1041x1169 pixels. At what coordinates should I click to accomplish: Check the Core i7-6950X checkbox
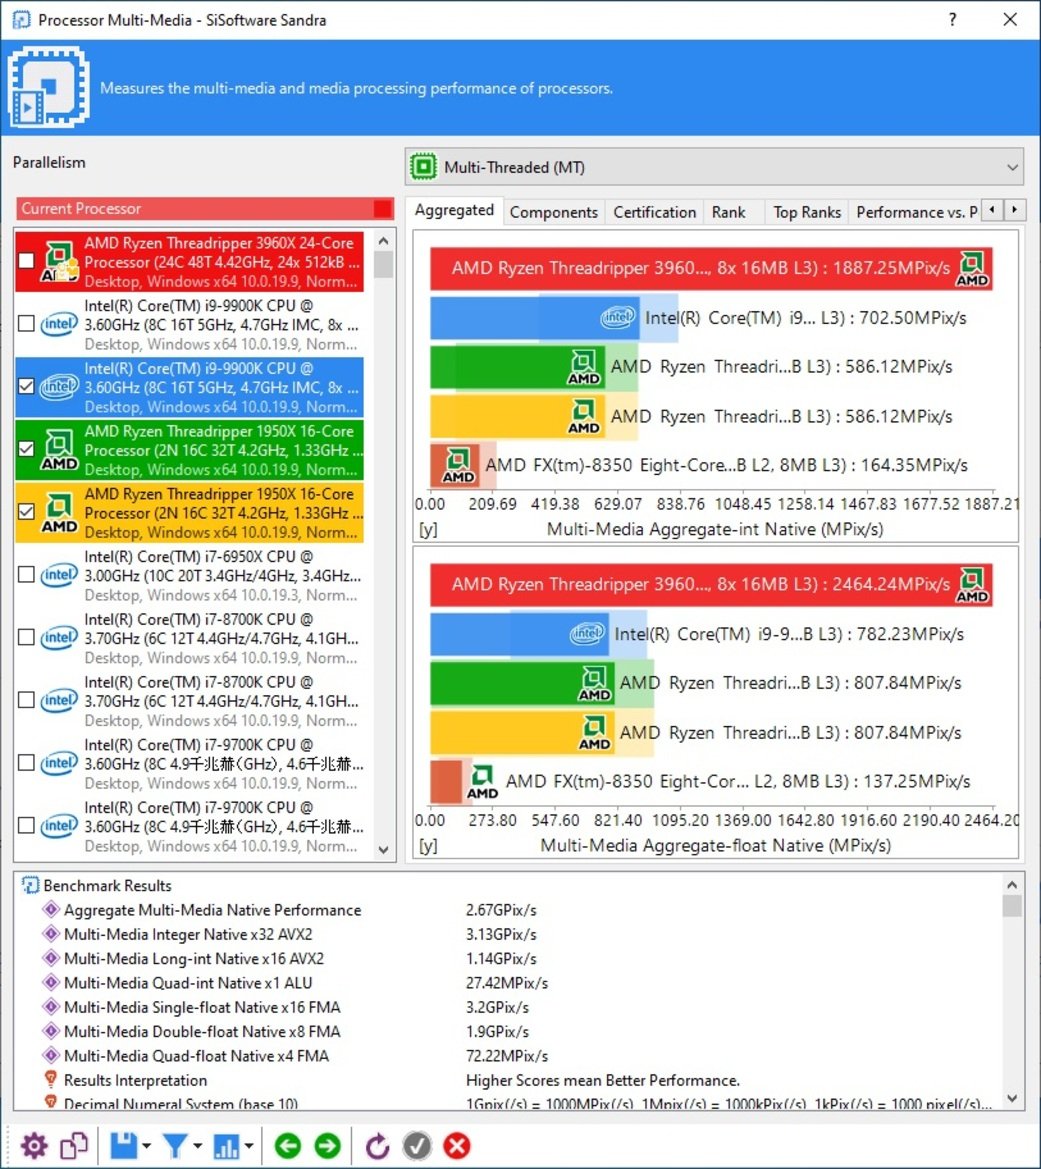coord(26,574)
